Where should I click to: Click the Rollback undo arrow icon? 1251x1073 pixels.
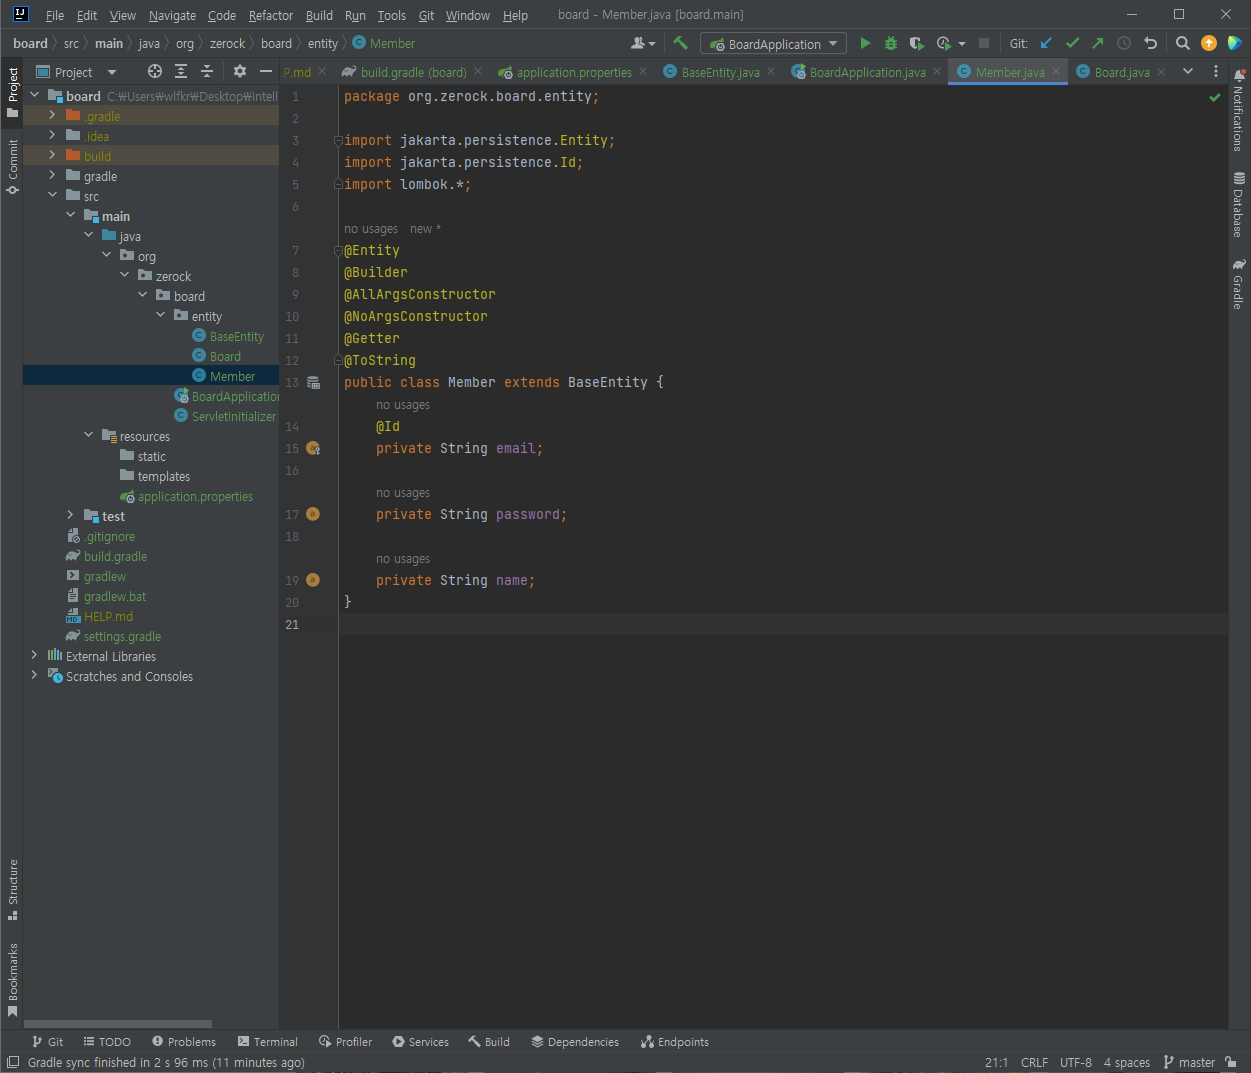point(1150,43)
